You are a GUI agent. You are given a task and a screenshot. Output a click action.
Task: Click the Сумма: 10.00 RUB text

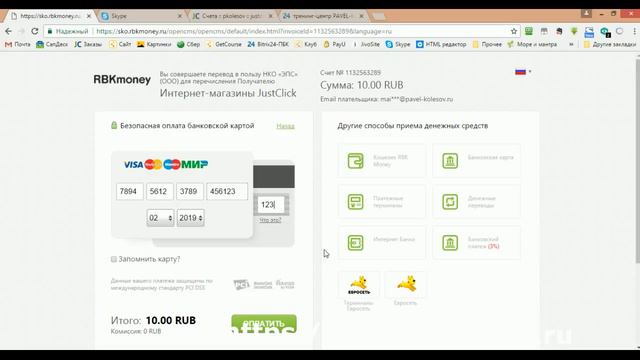click(x=362, y=85)
